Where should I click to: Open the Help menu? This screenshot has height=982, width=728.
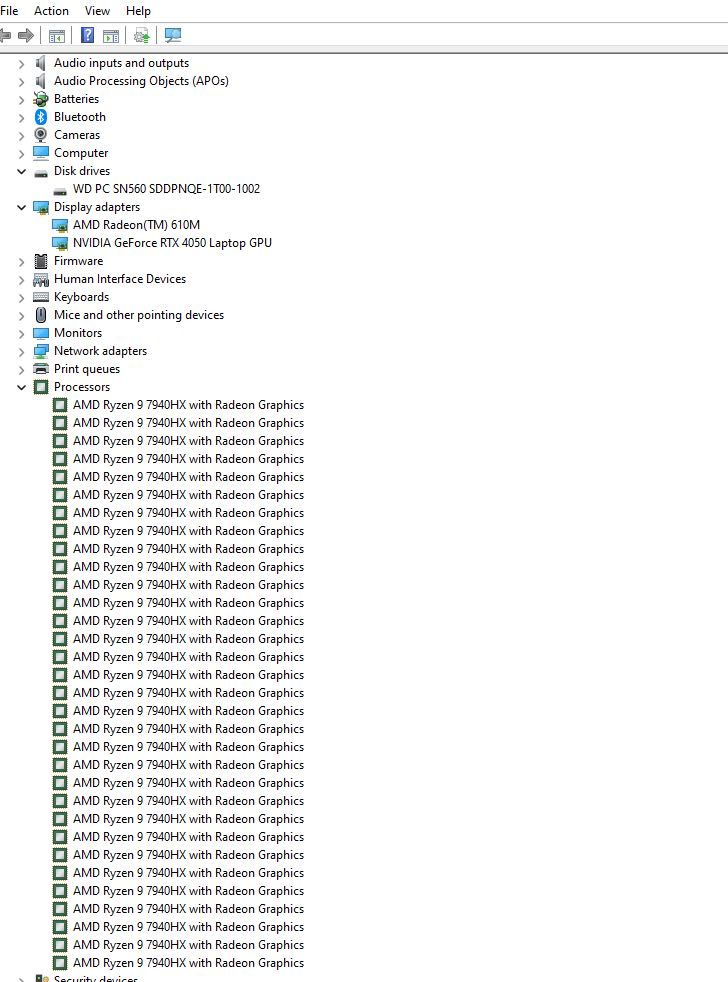(138, 11)
